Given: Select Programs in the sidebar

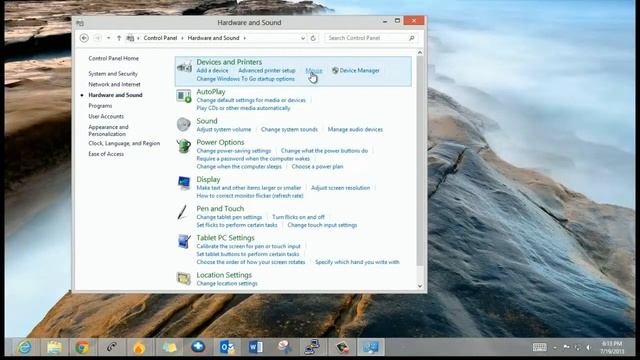Looking at the screenshot, I should coord(100,105).
